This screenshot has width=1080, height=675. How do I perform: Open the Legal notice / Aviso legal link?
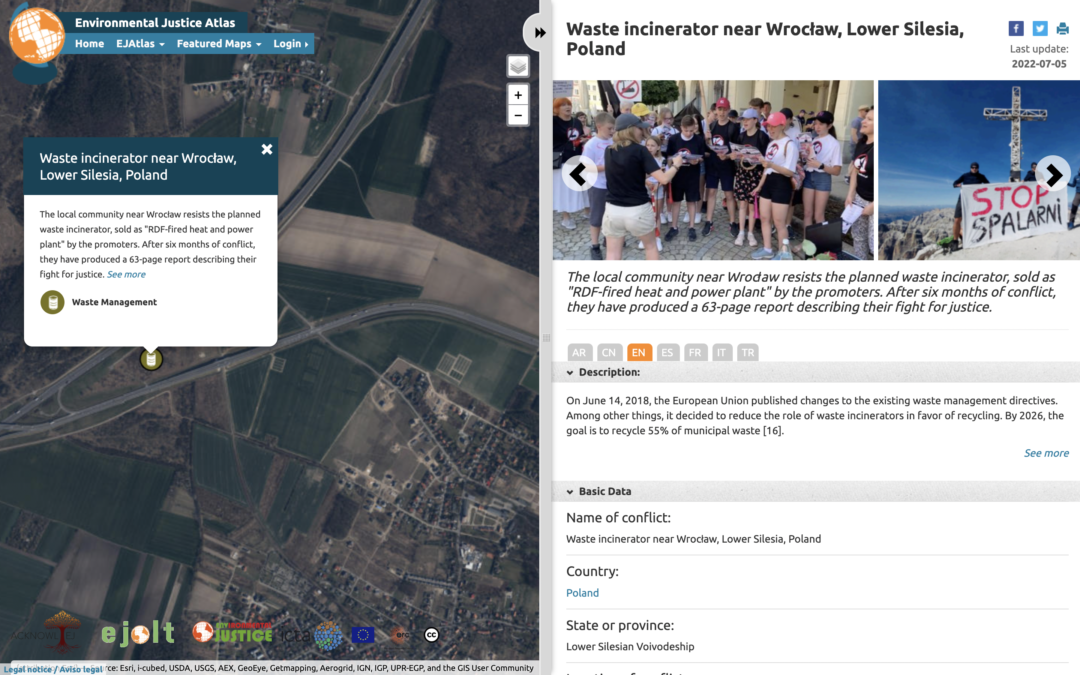[53, 669]
